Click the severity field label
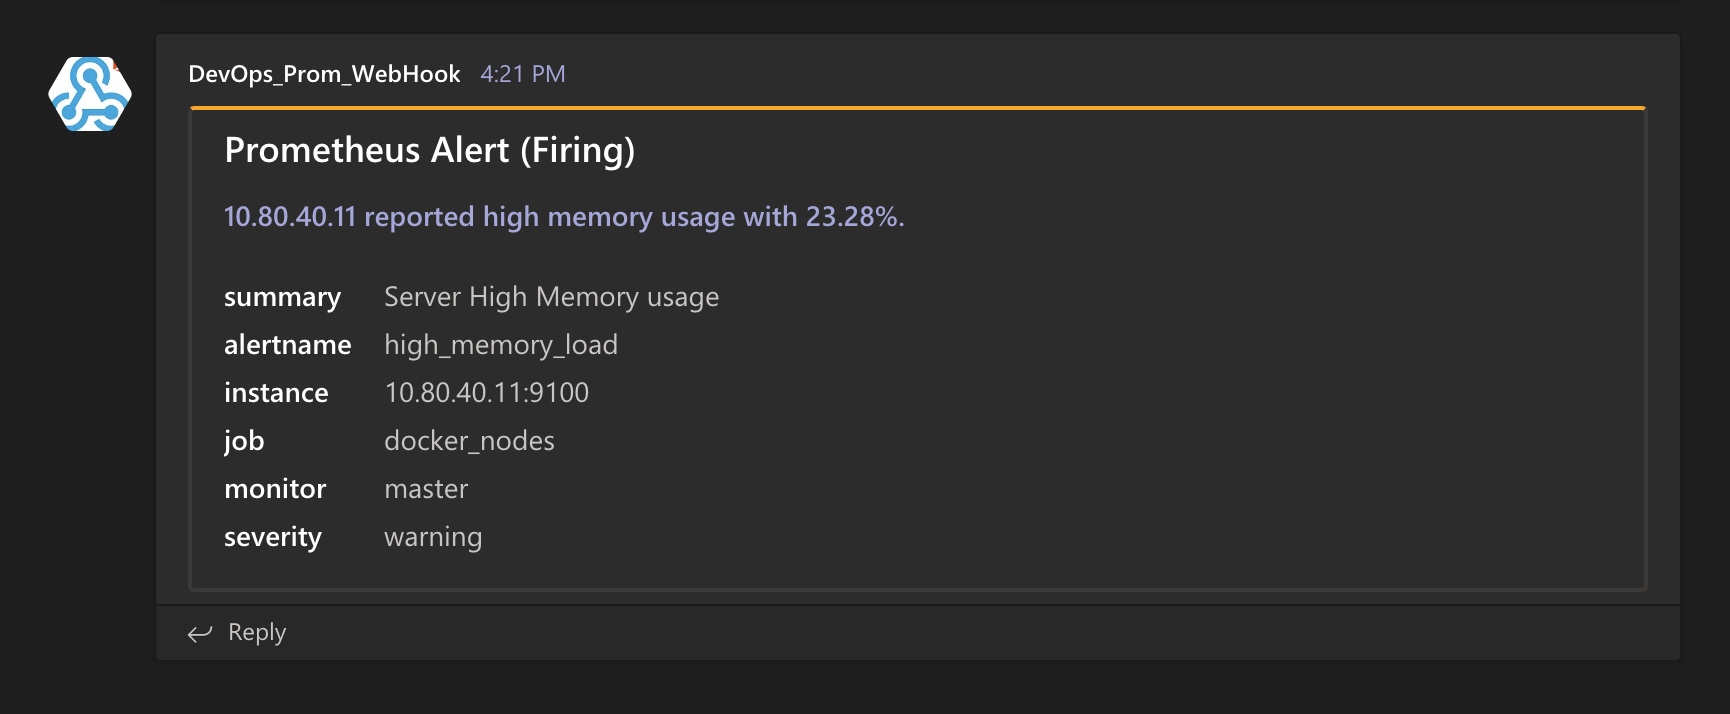Screen dimensions: 1730x714 [x=272, y=537]
